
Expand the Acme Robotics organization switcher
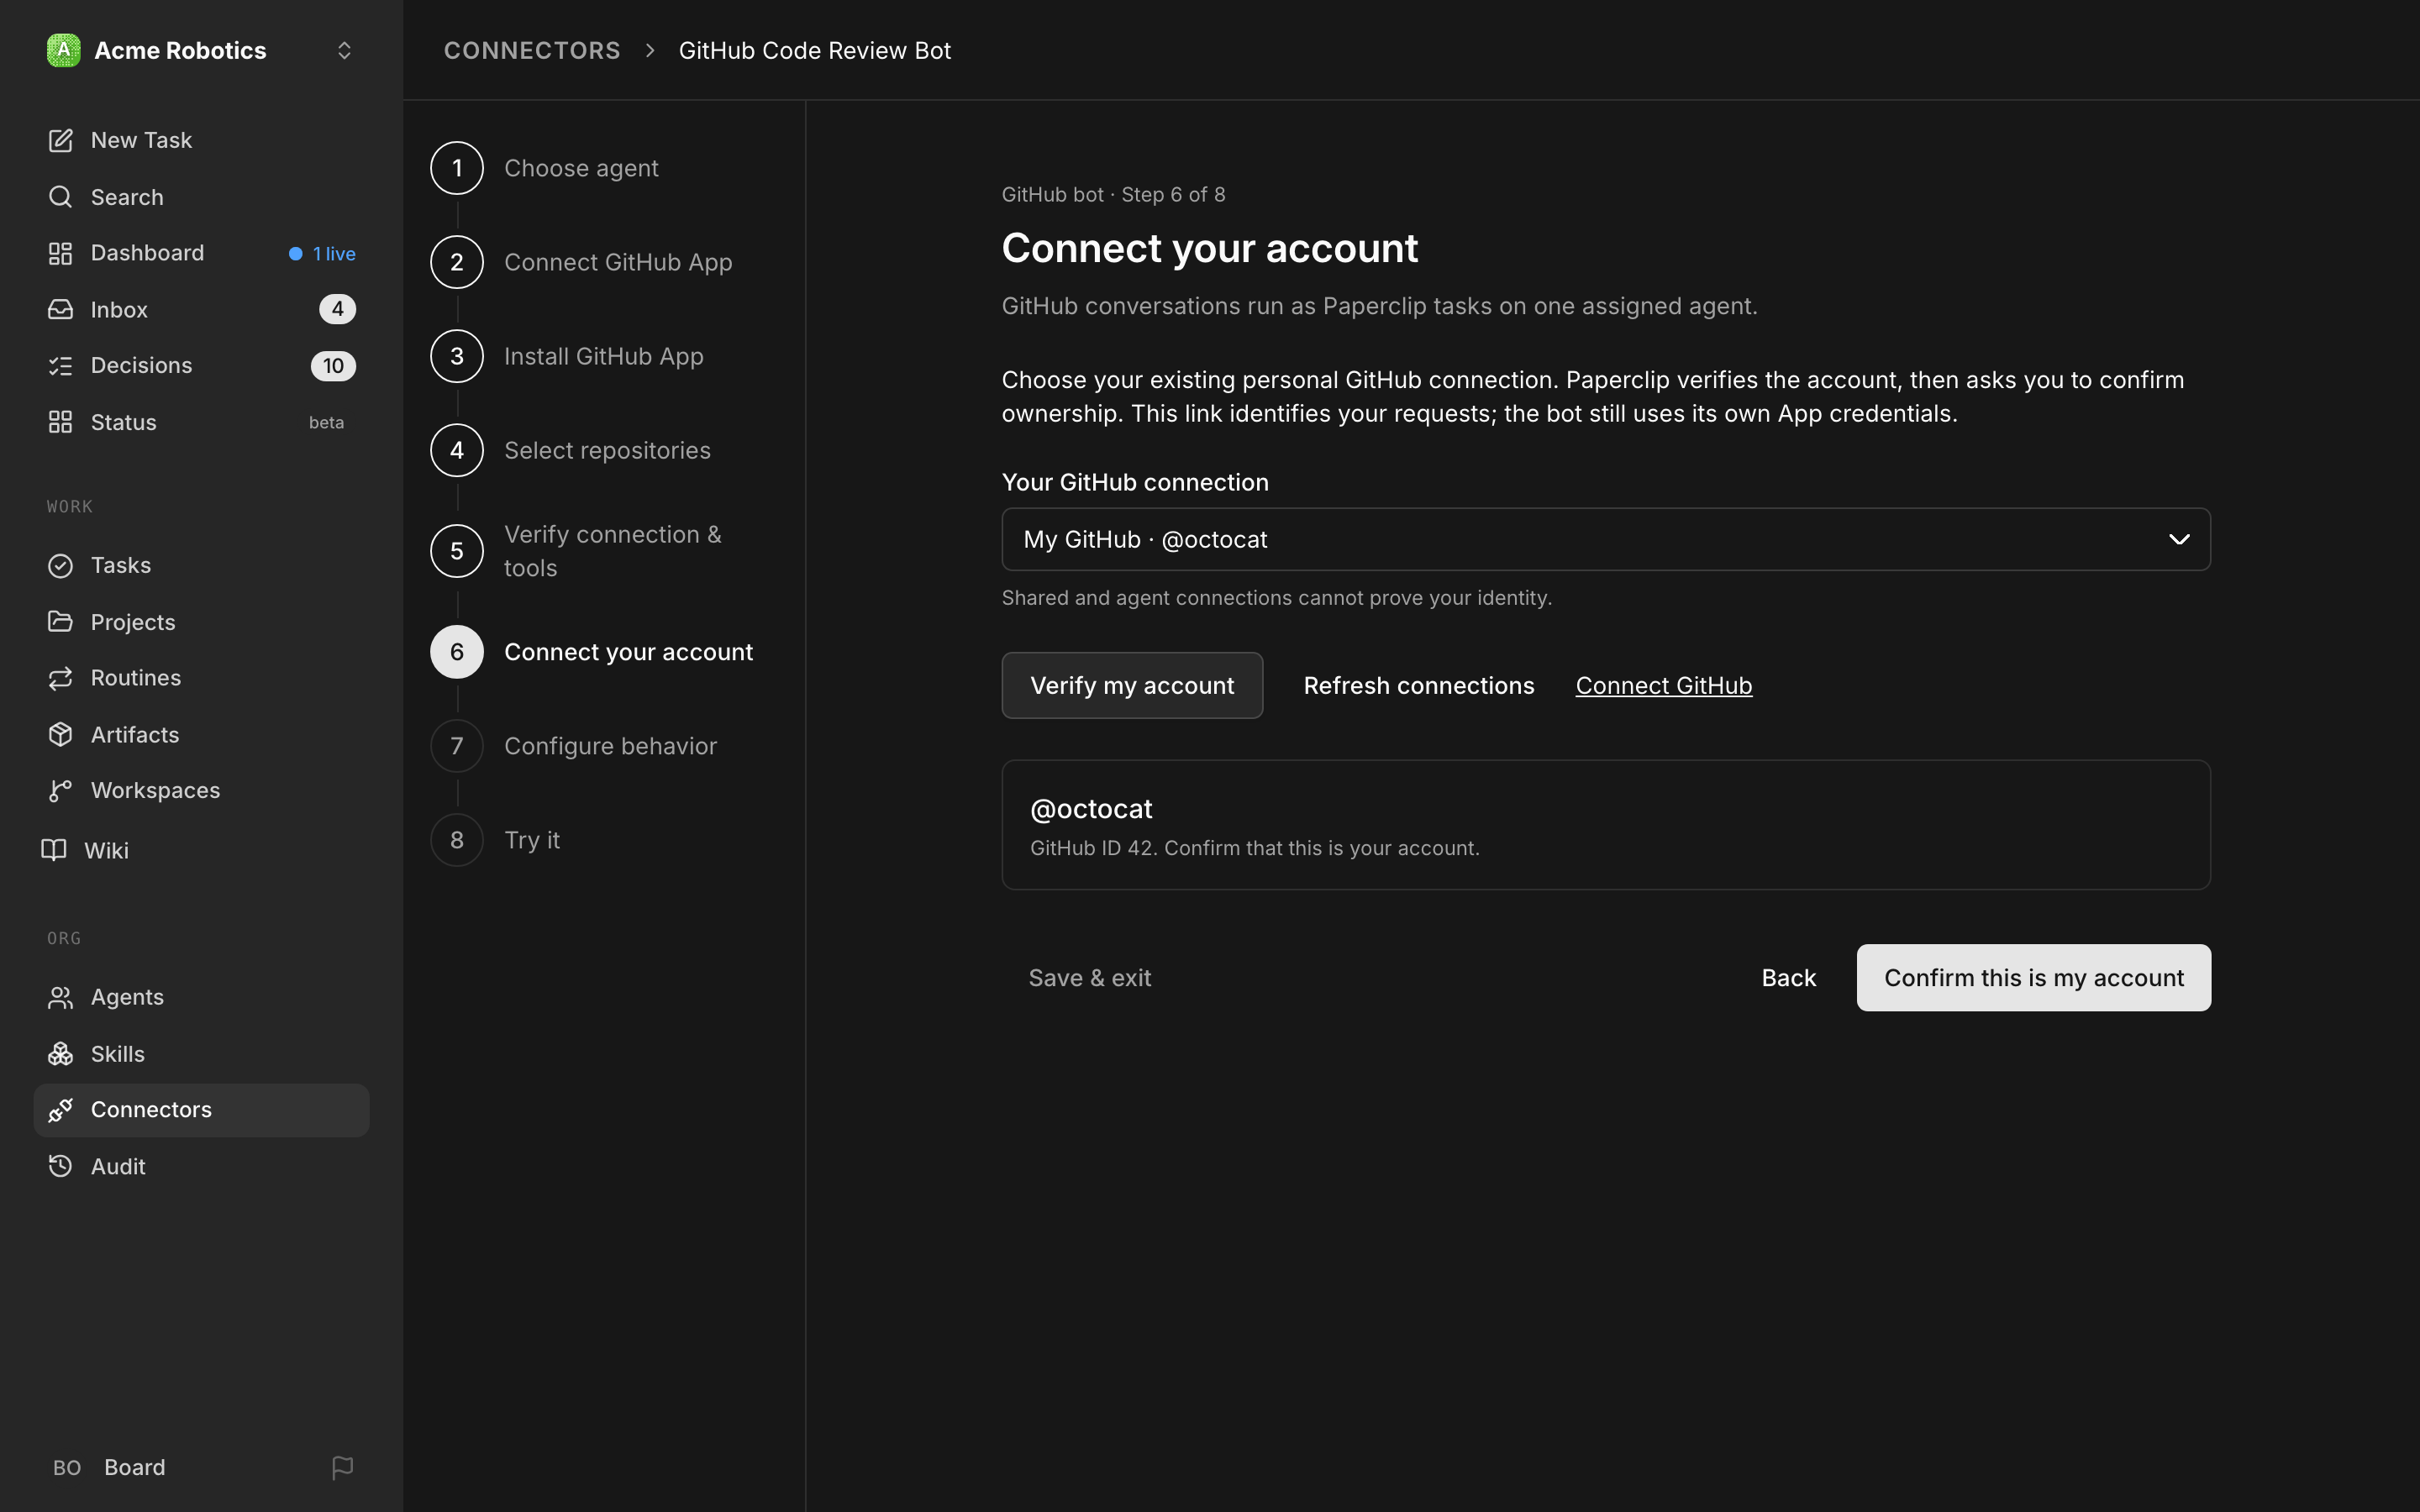pyautogui.click(x=344, y=50)
